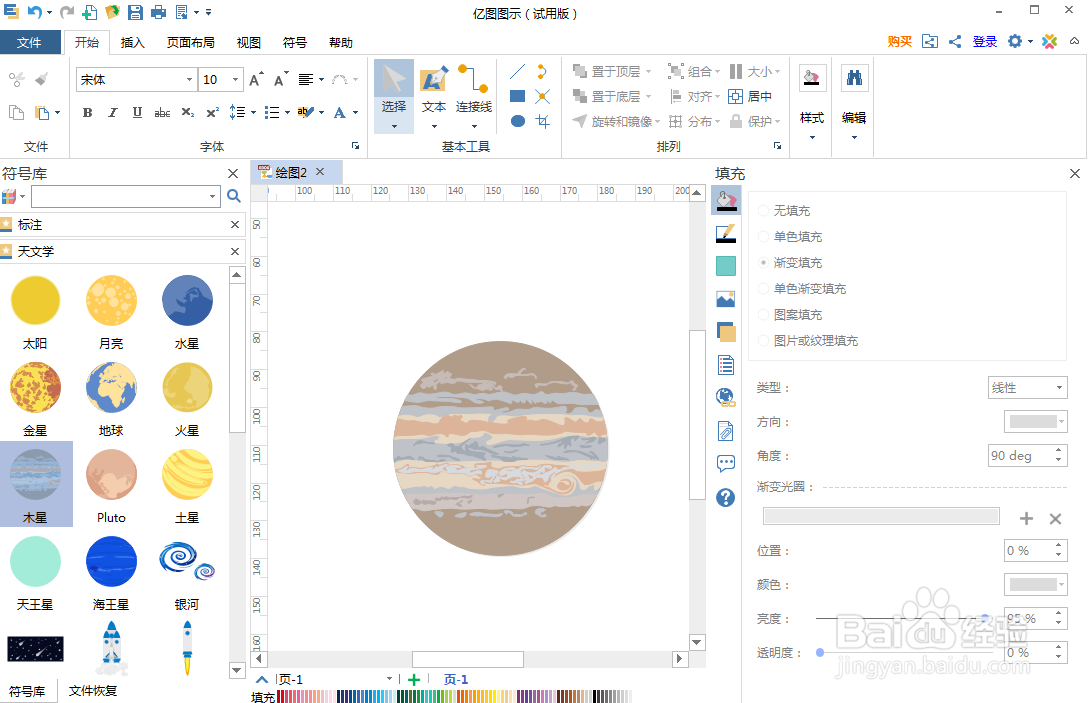The image size is (1089, 703).
Task: Select the 渐变填充 gradient fill option
Action: (x=790, y=263)
